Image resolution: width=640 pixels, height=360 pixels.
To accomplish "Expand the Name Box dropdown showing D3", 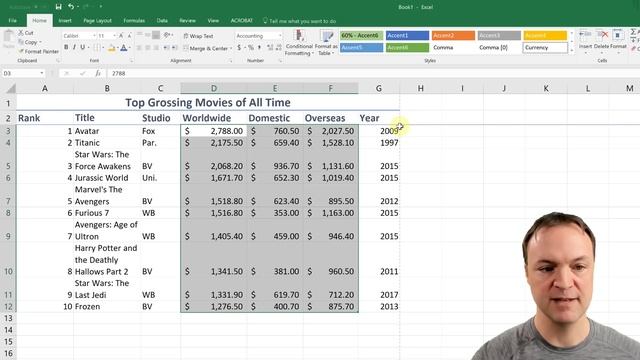I will (42, 73).
